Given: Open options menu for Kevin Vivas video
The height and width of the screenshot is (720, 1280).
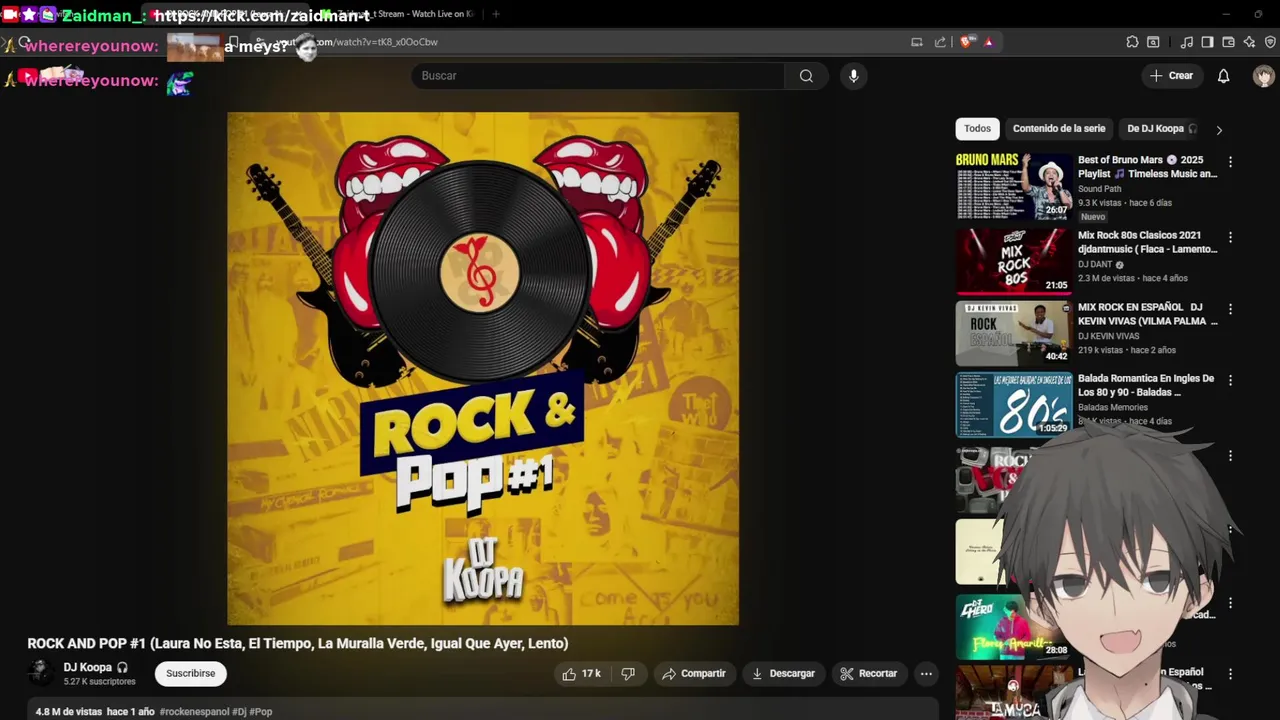Looking at the screenshot, I should tap(1230, 310).
